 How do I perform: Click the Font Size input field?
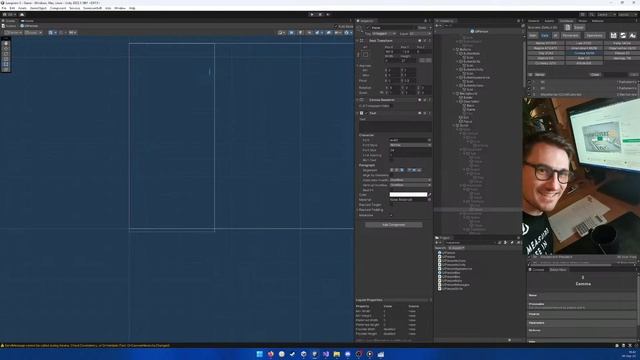(410, 150)
